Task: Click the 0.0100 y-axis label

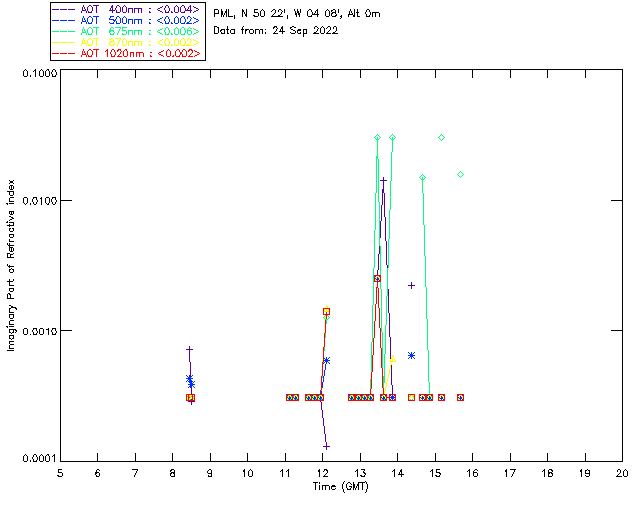Action: pyautogui.click(x=40, y=201)
